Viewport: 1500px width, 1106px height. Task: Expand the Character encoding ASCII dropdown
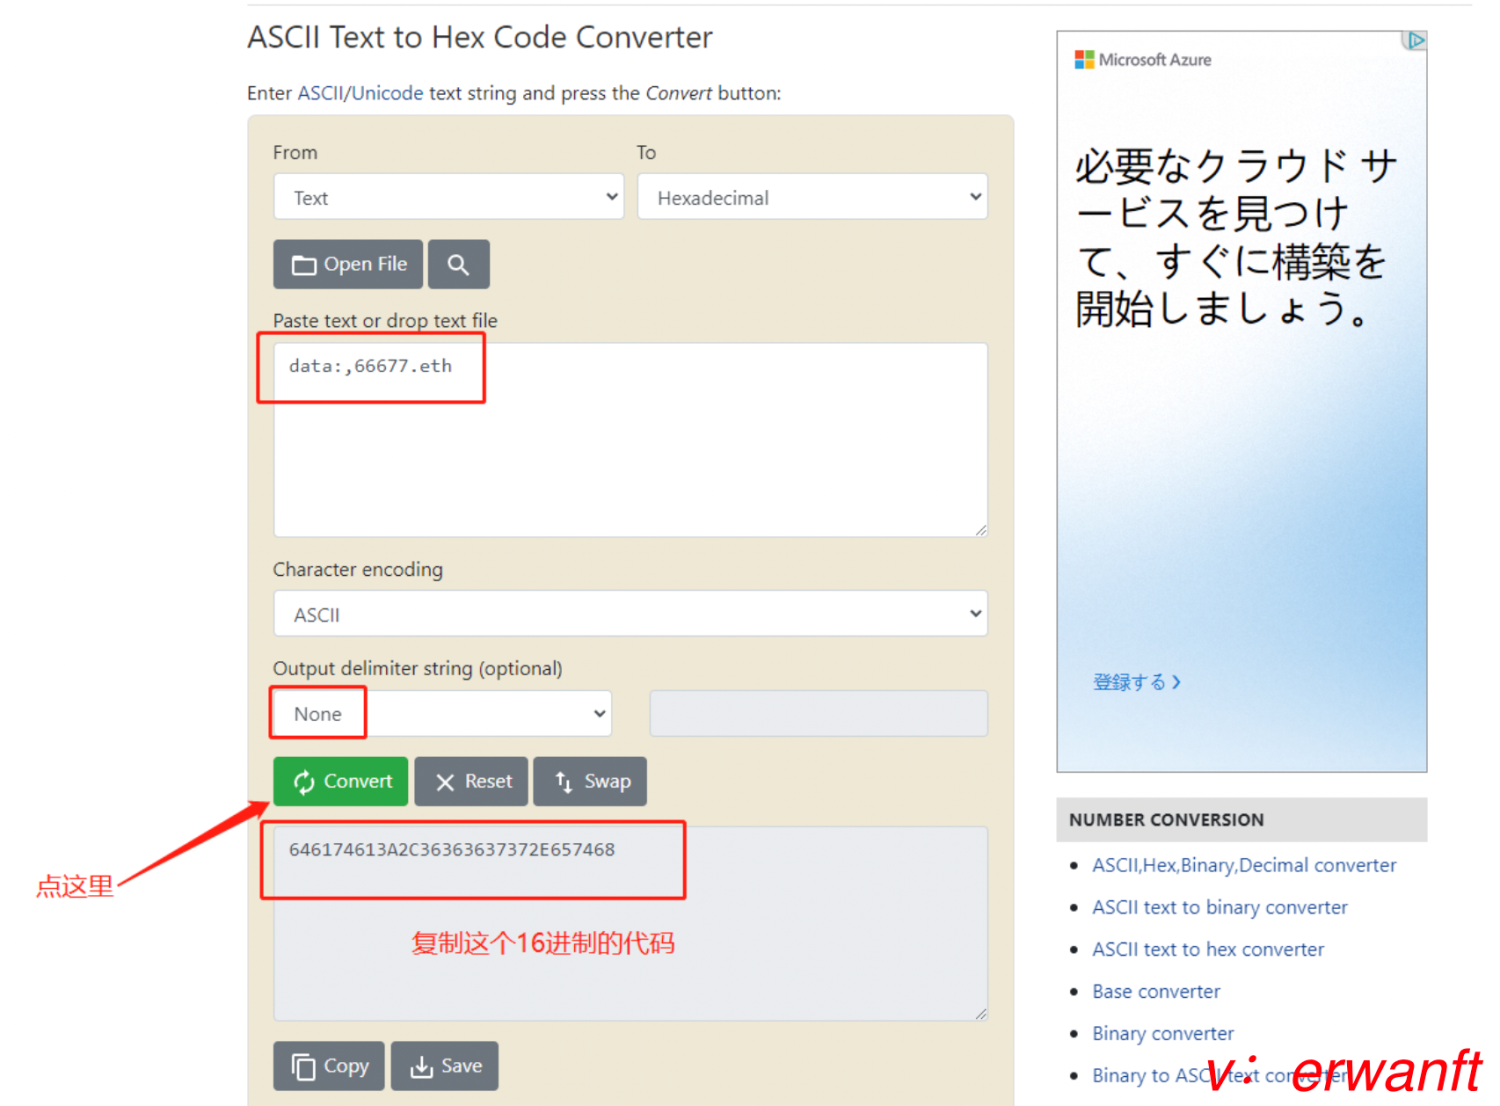[x=631, y=614]
